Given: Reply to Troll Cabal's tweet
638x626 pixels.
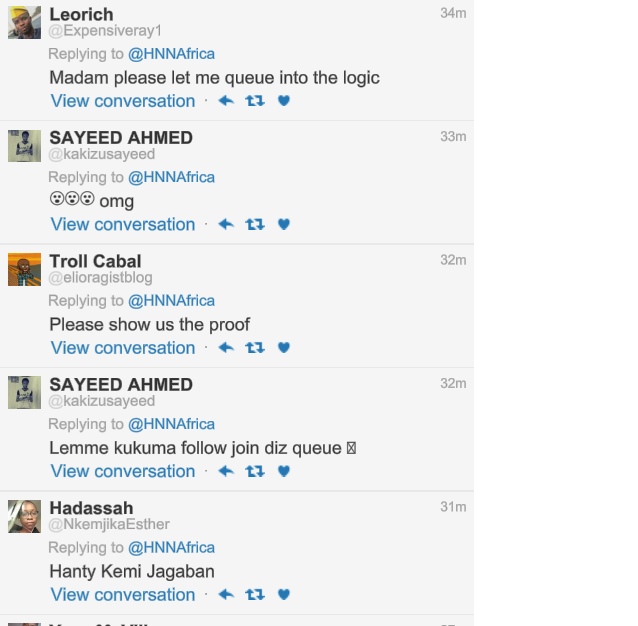Looking at the screenshot, I should [226, 348].
